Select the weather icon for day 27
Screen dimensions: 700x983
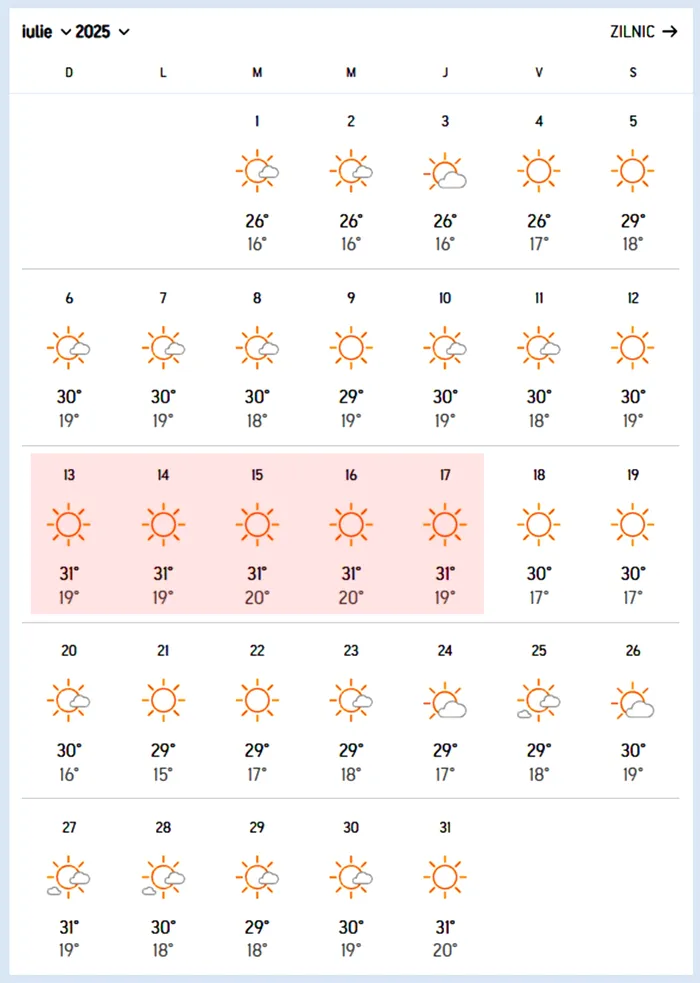[x=69, y=877]
